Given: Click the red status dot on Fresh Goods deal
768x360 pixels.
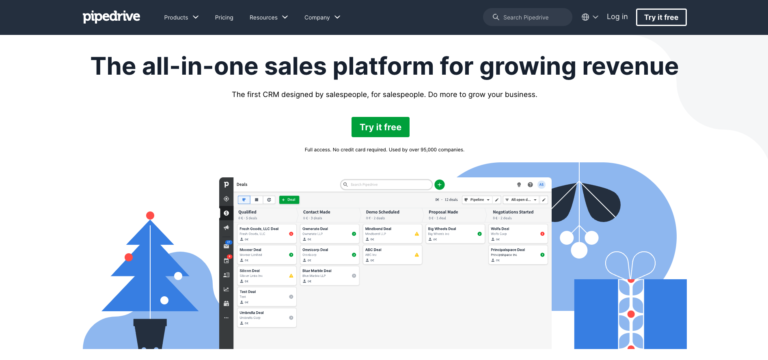Looking at the screenshot, I should tap(291, 234).
